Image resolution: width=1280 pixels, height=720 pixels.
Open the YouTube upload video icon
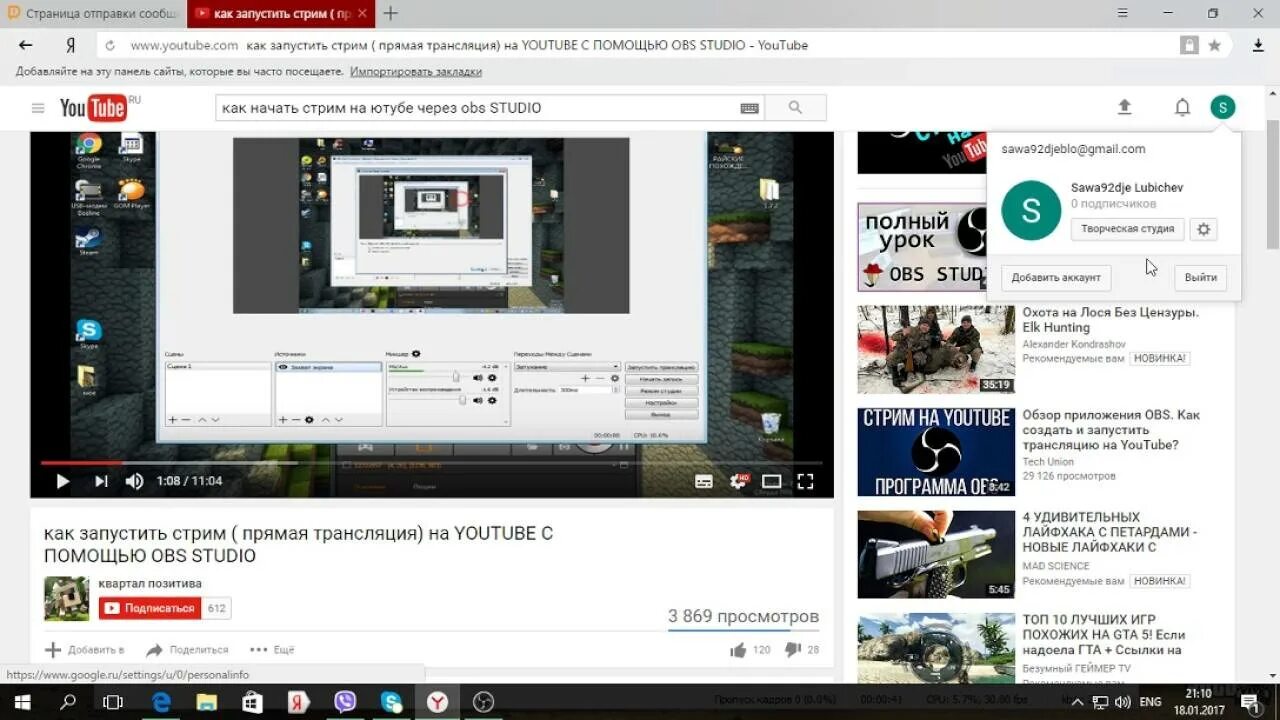pos(1124,108)
